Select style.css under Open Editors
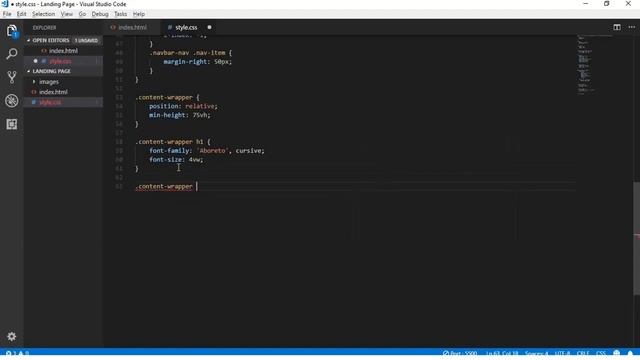Screen dimensions: 640x360 coord(60,61)
